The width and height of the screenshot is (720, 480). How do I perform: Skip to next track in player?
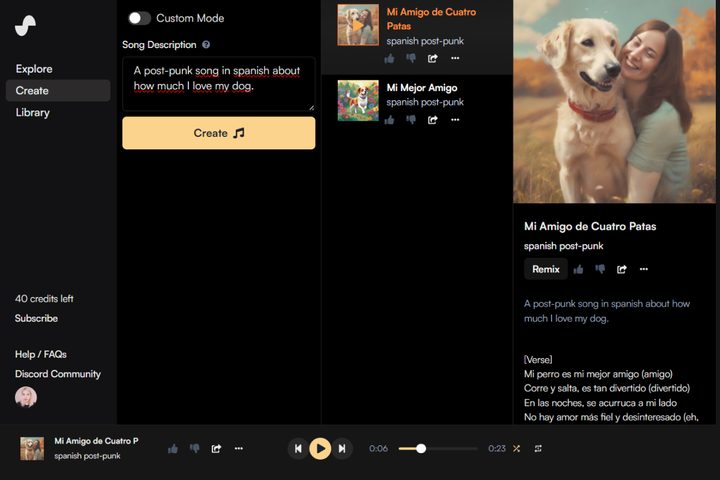[342, 449]
